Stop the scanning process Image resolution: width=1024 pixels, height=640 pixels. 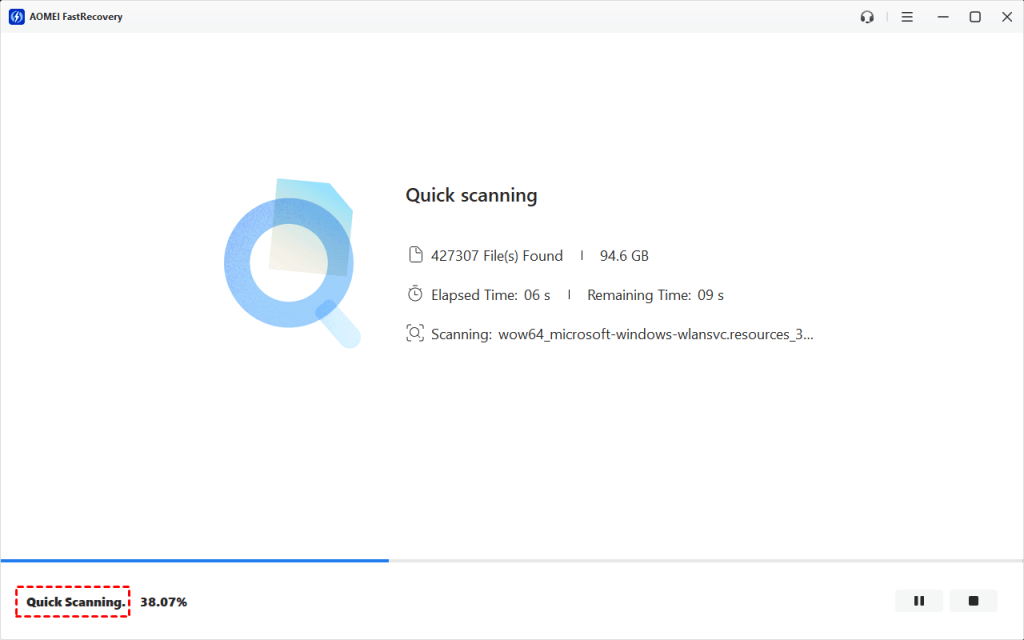tap(973, 601)
